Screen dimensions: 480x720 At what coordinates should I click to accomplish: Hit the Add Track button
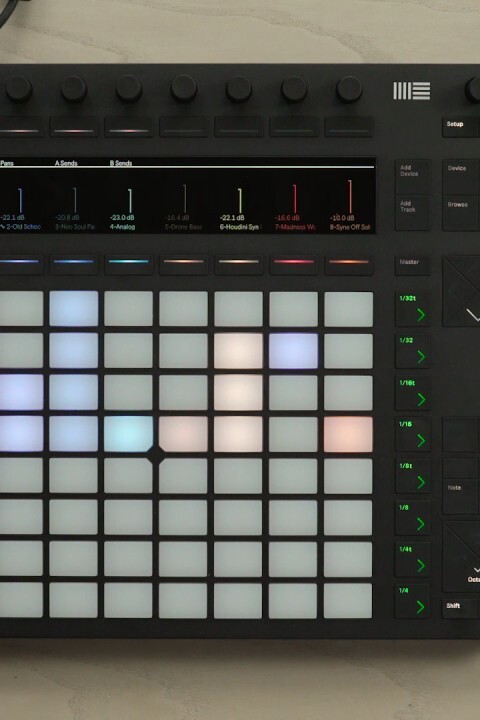[412, 212]
